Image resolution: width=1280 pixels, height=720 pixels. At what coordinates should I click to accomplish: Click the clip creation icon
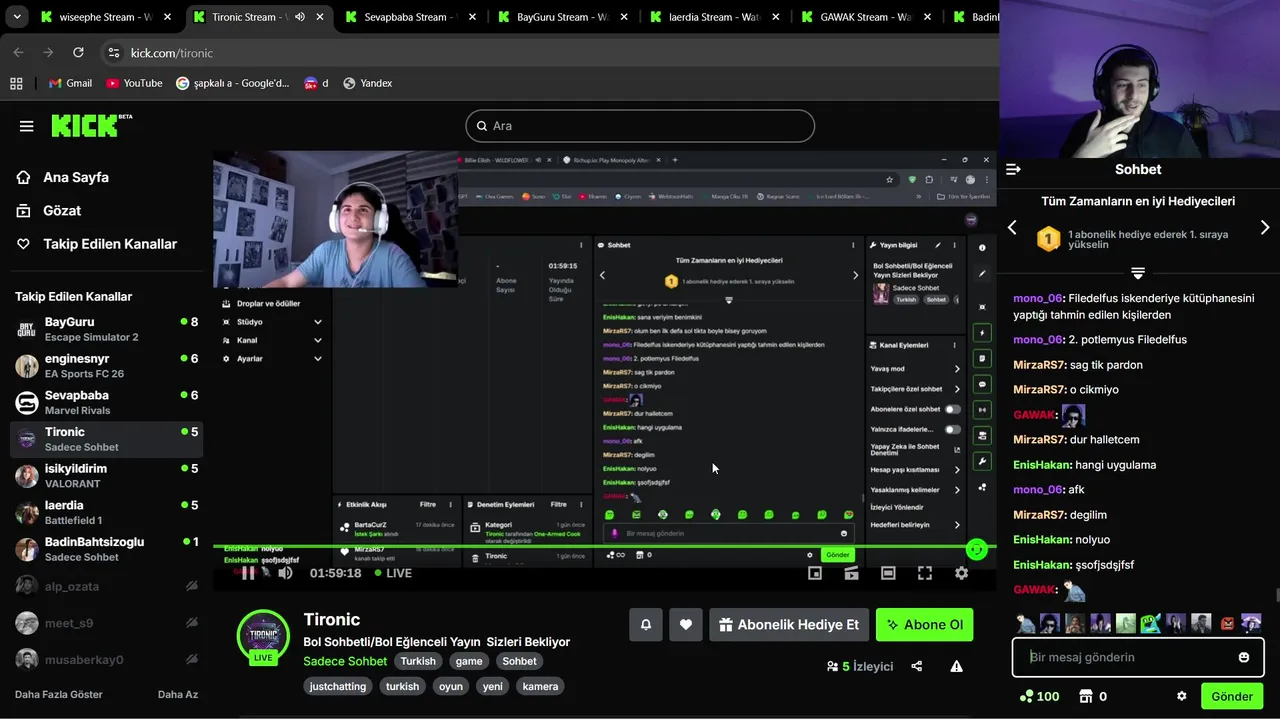851,573
